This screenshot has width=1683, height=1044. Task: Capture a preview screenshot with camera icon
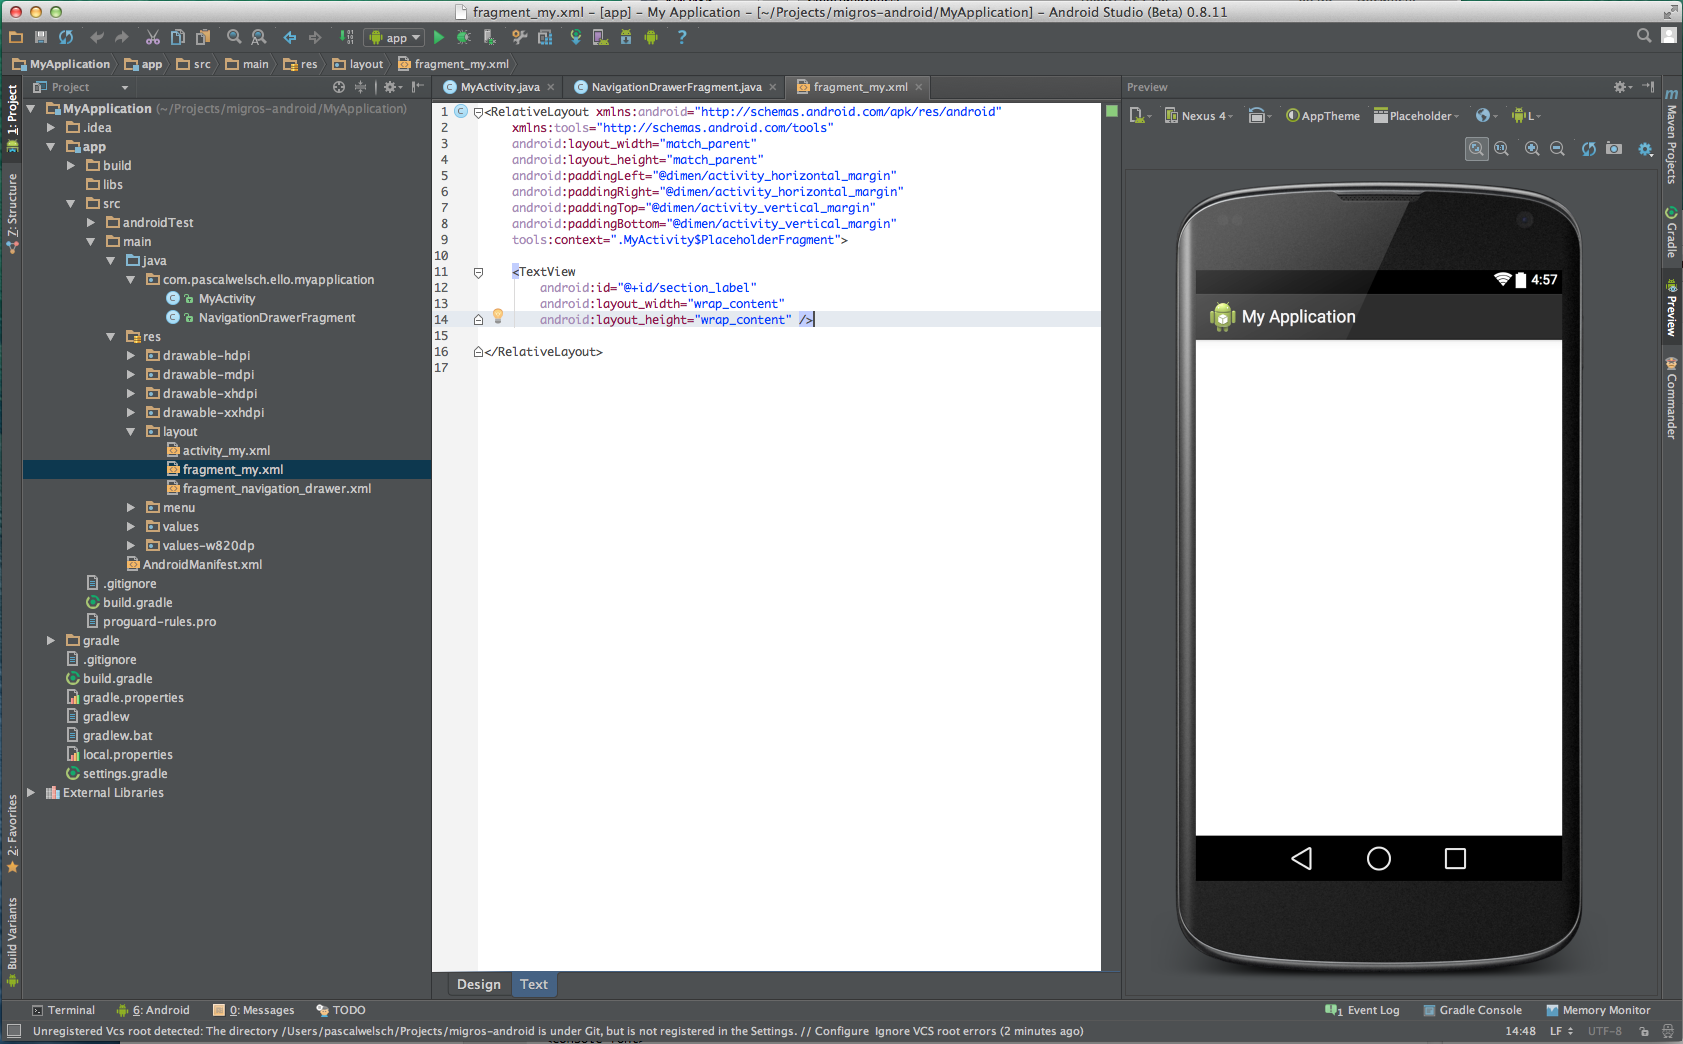pyautogui.click(x=1614, y=149)
